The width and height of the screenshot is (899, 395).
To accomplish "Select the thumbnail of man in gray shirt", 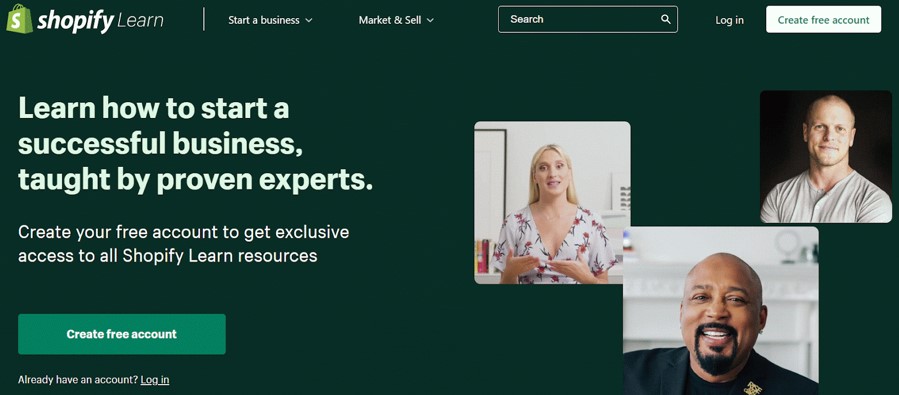I will [x=826, y=157].
